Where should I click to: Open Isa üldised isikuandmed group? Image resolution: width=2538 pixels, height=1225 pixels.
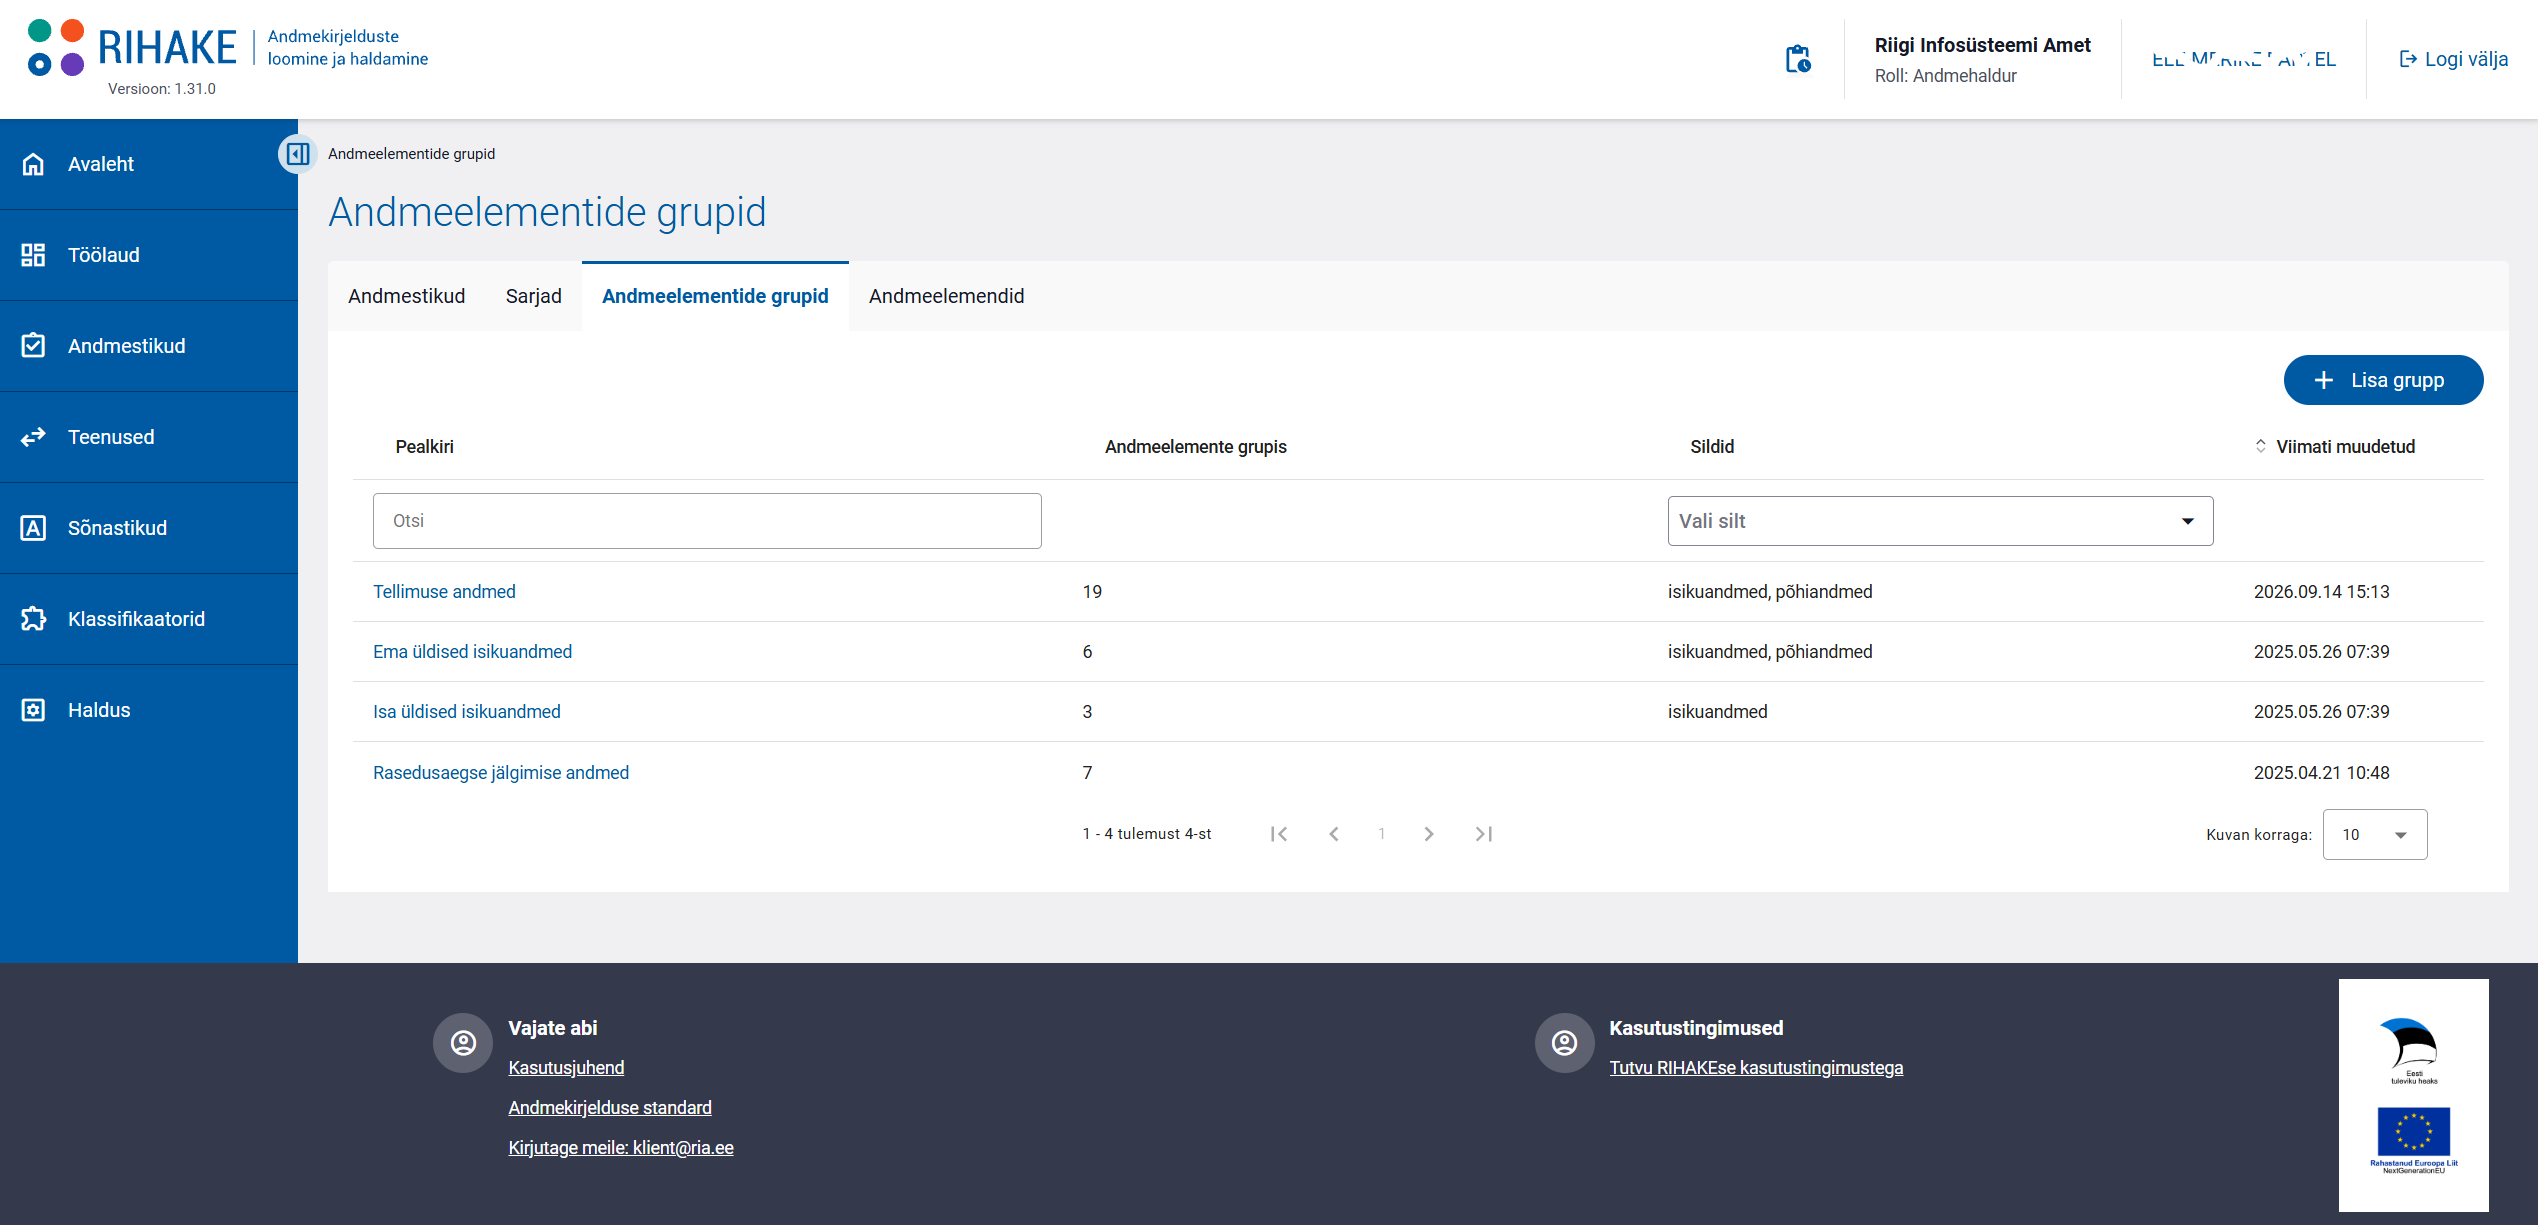(466, 712)
